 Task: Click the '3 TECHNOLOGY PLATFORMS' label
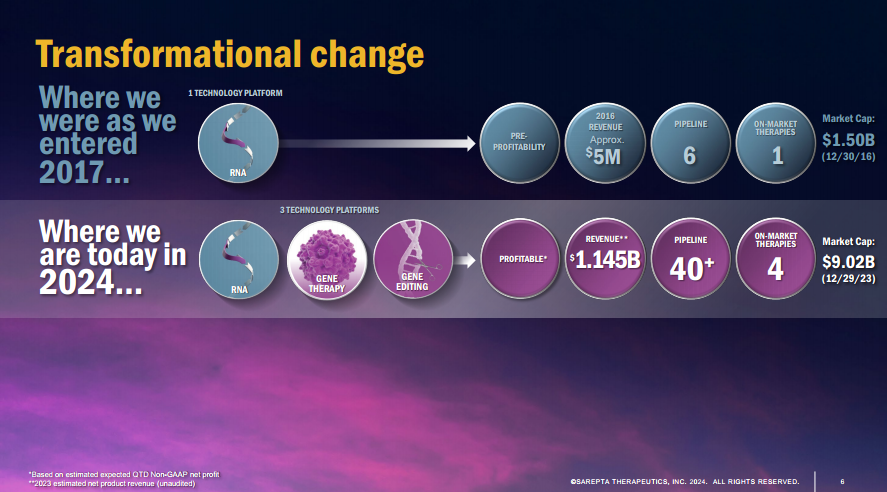pos(329,210)
